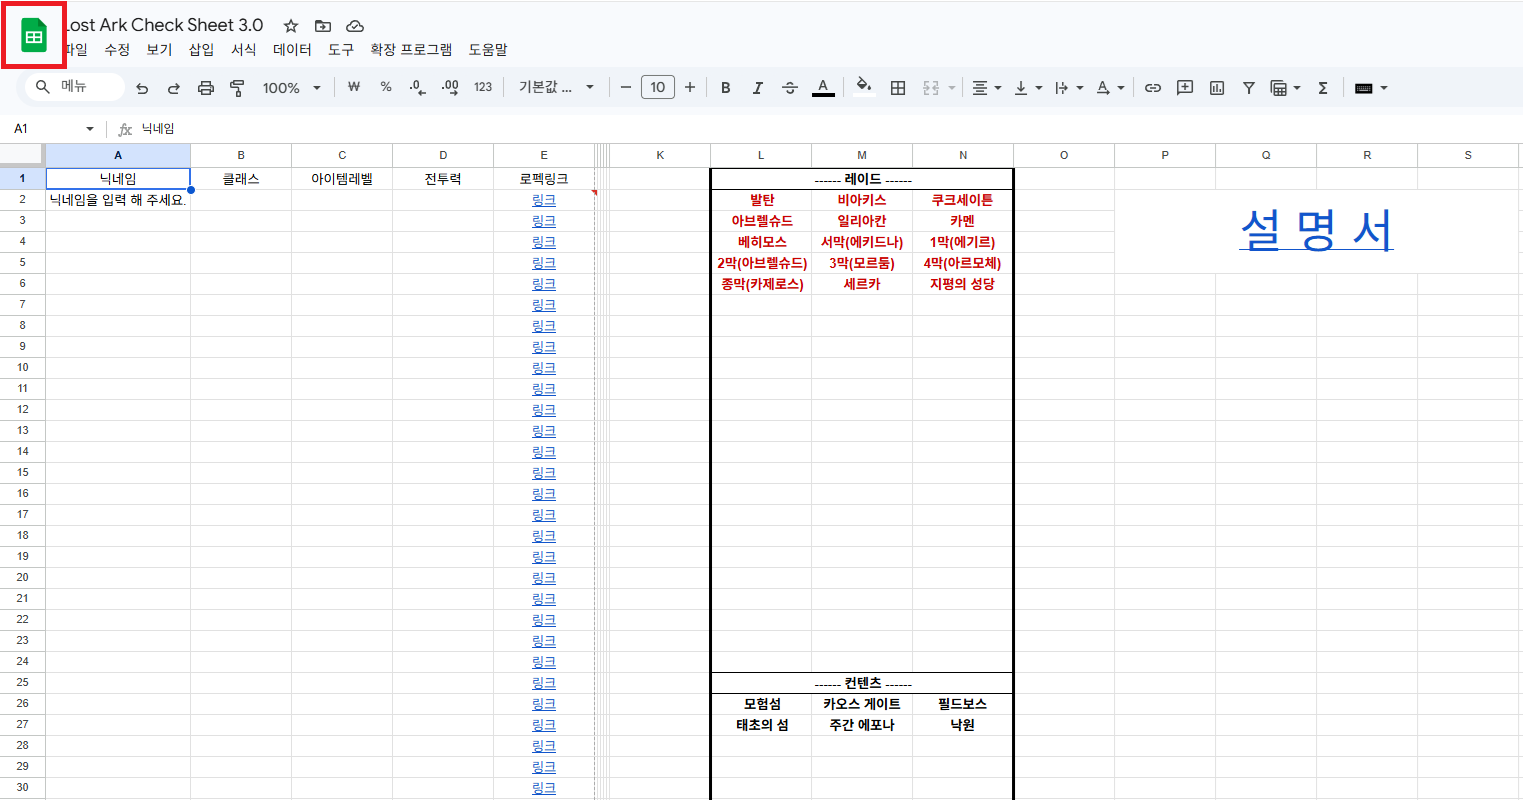Screen dimensions: 1523x800
Task: Toggle bold formatting
Action: tap(726, 88)
